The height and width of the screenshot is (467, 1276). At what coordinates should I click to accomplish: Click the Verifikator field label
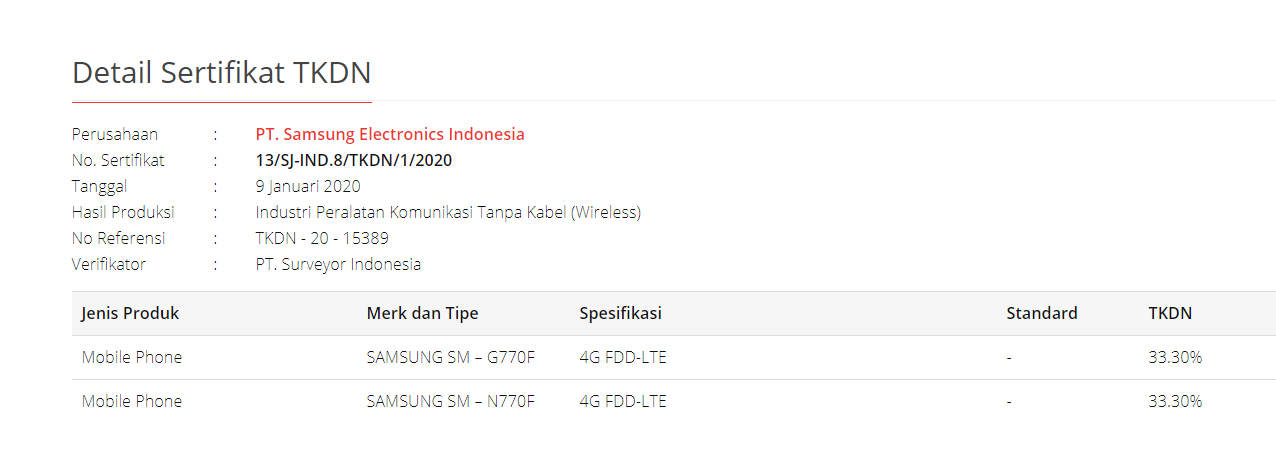tap(109, 264)
